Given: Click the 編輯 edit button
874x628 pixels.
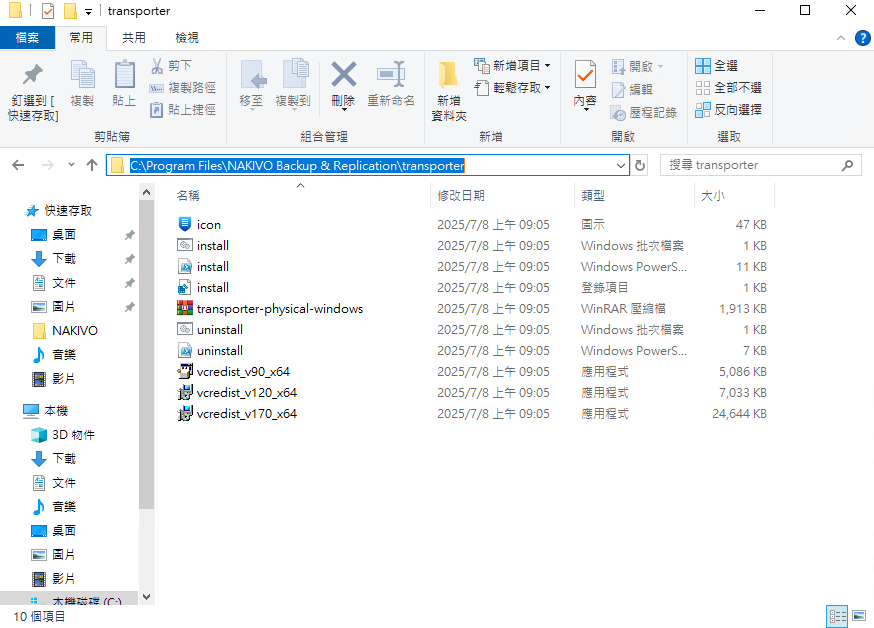Looking at the screenshot, I should click(x=632, y=89).
